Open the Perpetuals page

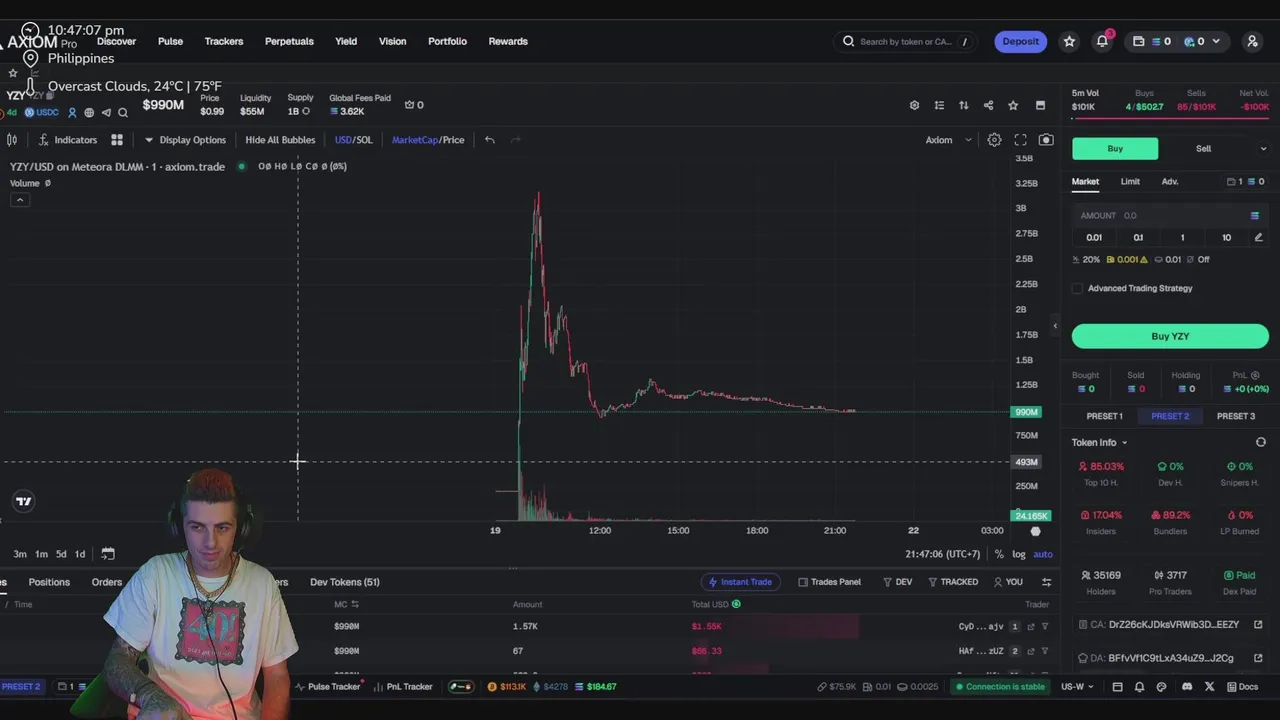289,41
